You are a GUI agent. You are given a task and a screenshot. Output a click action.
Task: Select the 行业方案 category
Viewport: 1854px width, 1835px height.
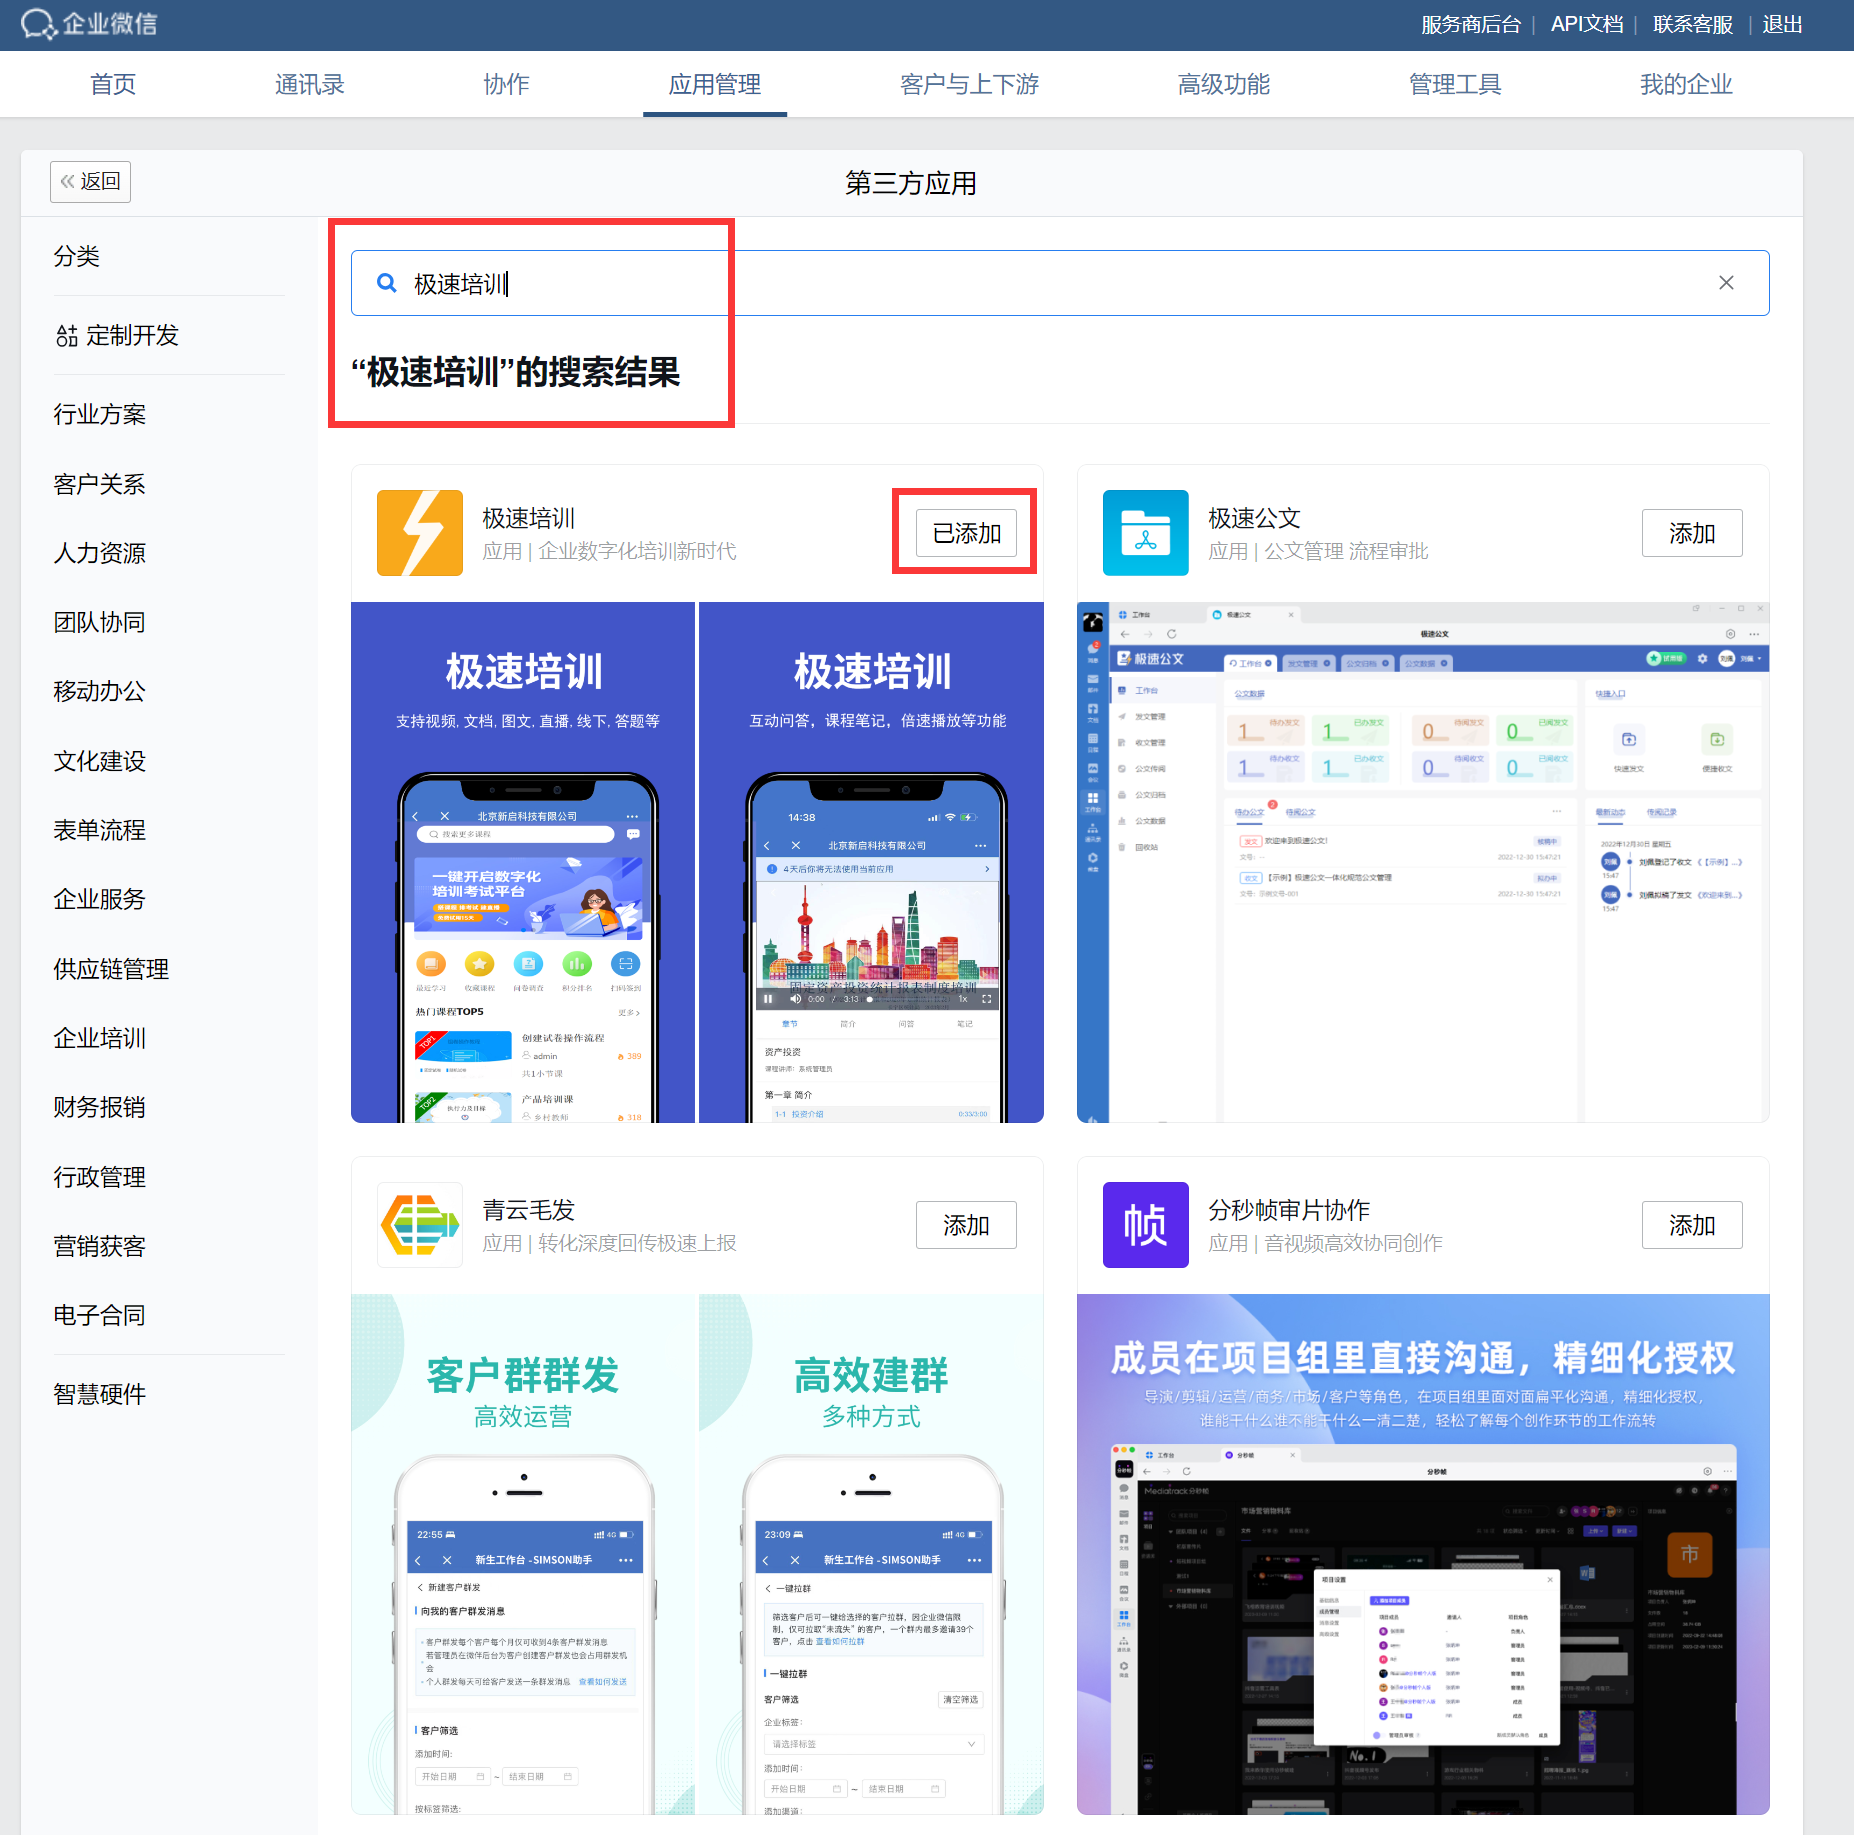100,414
